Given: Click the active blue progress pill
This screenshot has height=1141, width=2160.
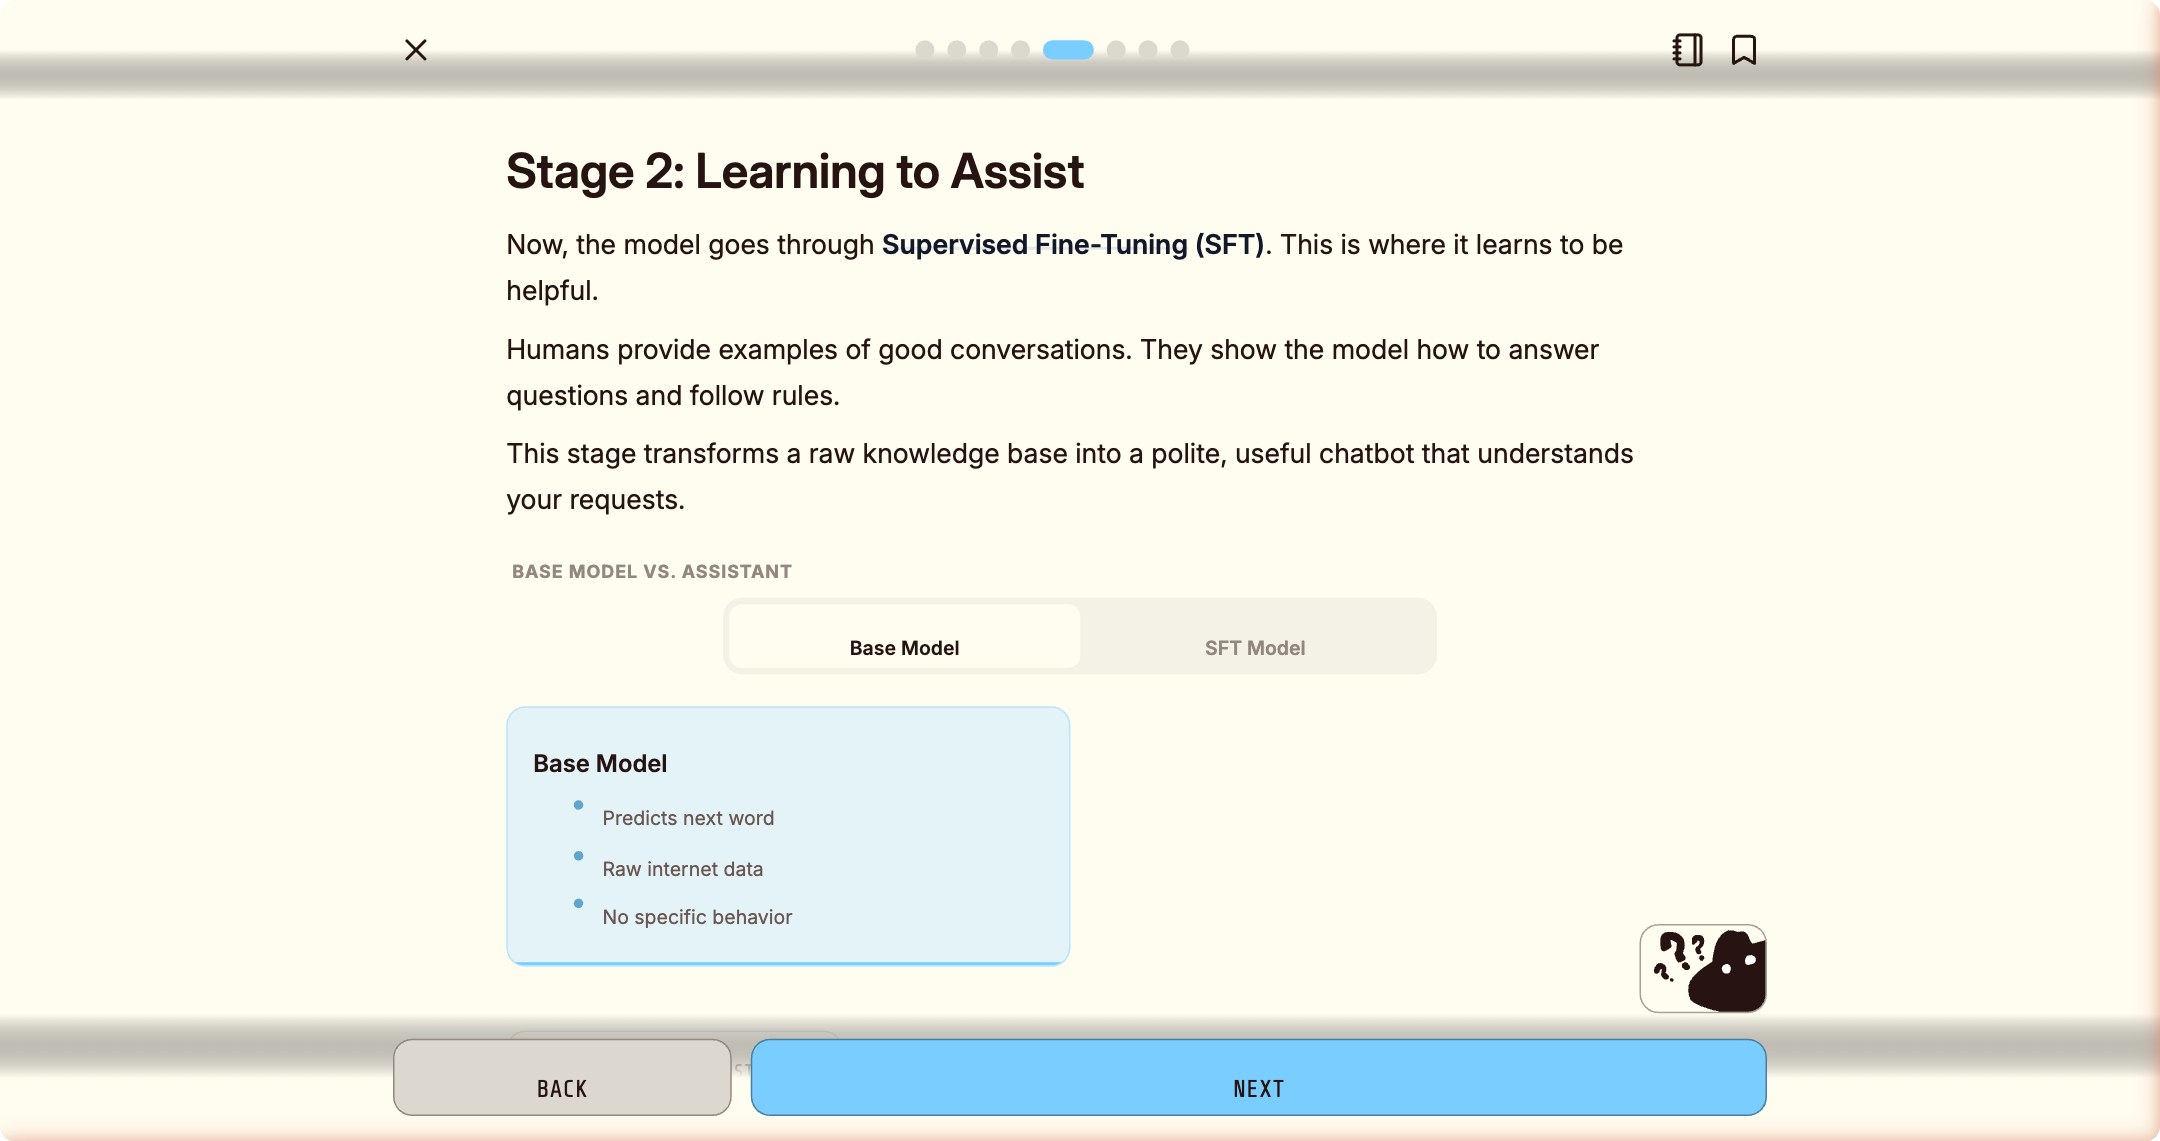Looking at the screenshot, I should pos(1068,49).
